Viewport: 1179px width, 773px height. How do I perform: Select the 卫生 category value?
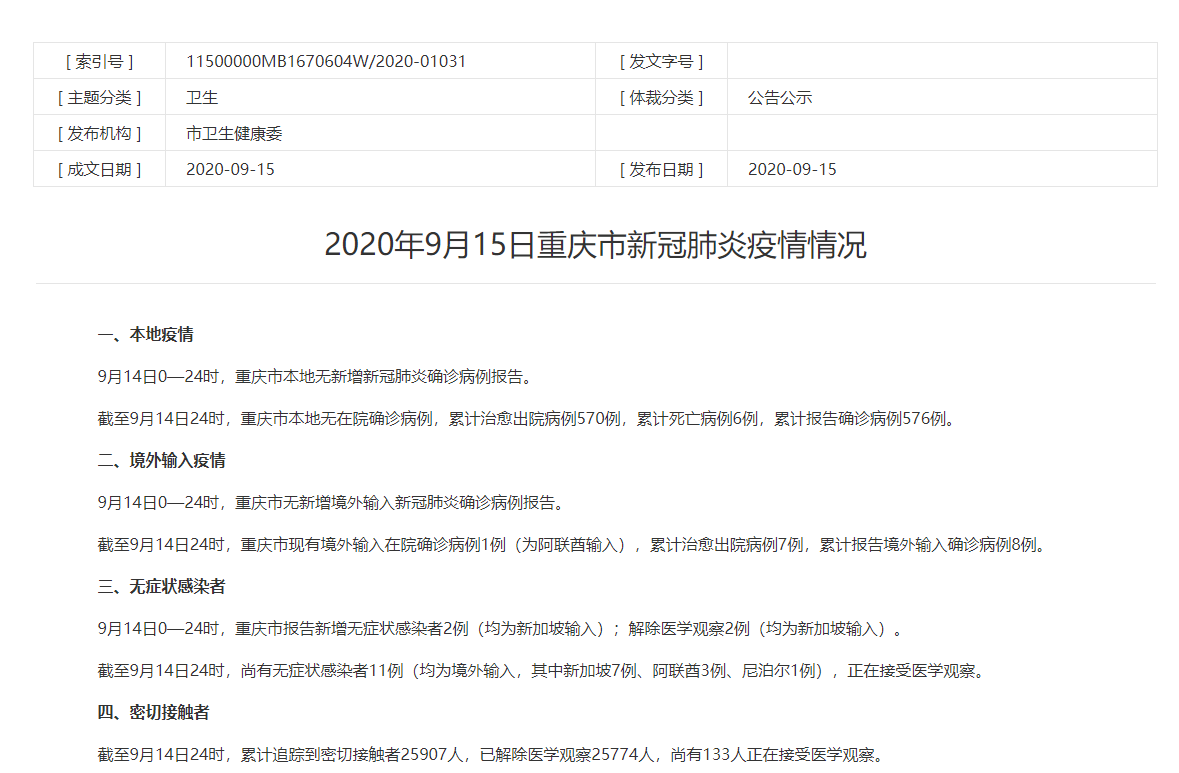(195, 96)
